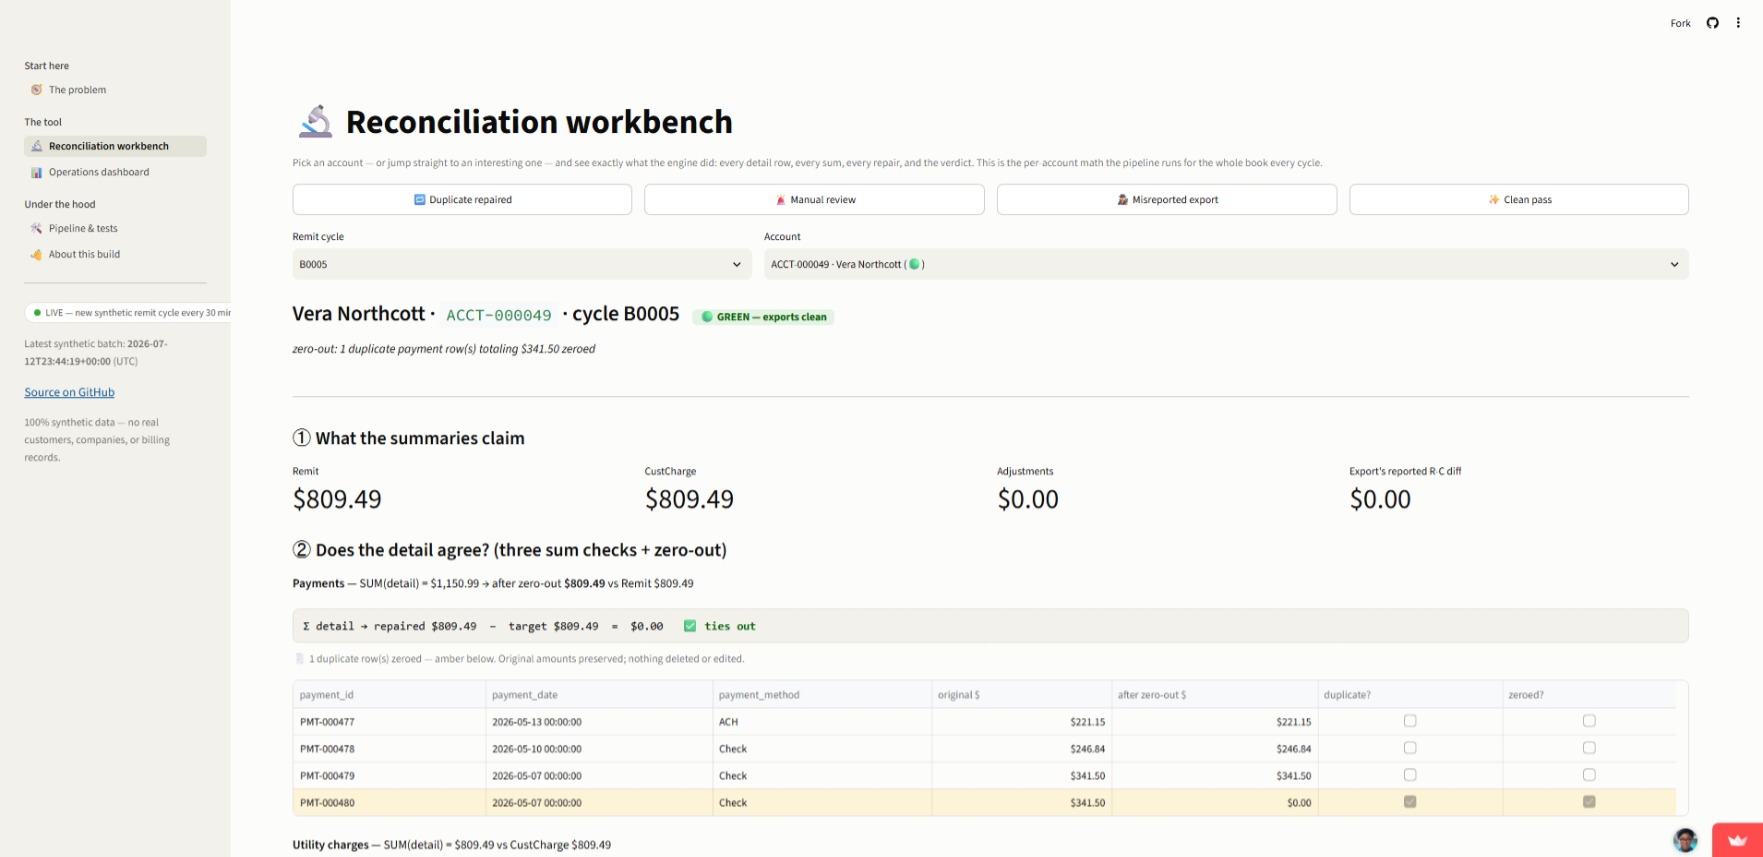Screen dimensions: 1763x857
Task: Click the Σ detail repaired formula code block
Action: pos(990,626)
